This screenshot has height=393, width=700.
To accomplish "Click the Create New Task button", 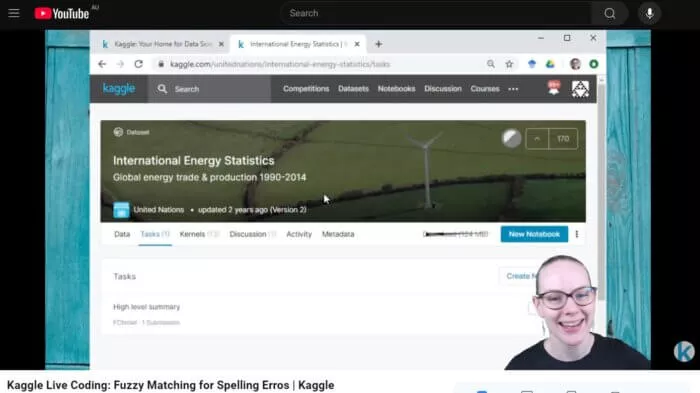I will click(x=520, y=276).
